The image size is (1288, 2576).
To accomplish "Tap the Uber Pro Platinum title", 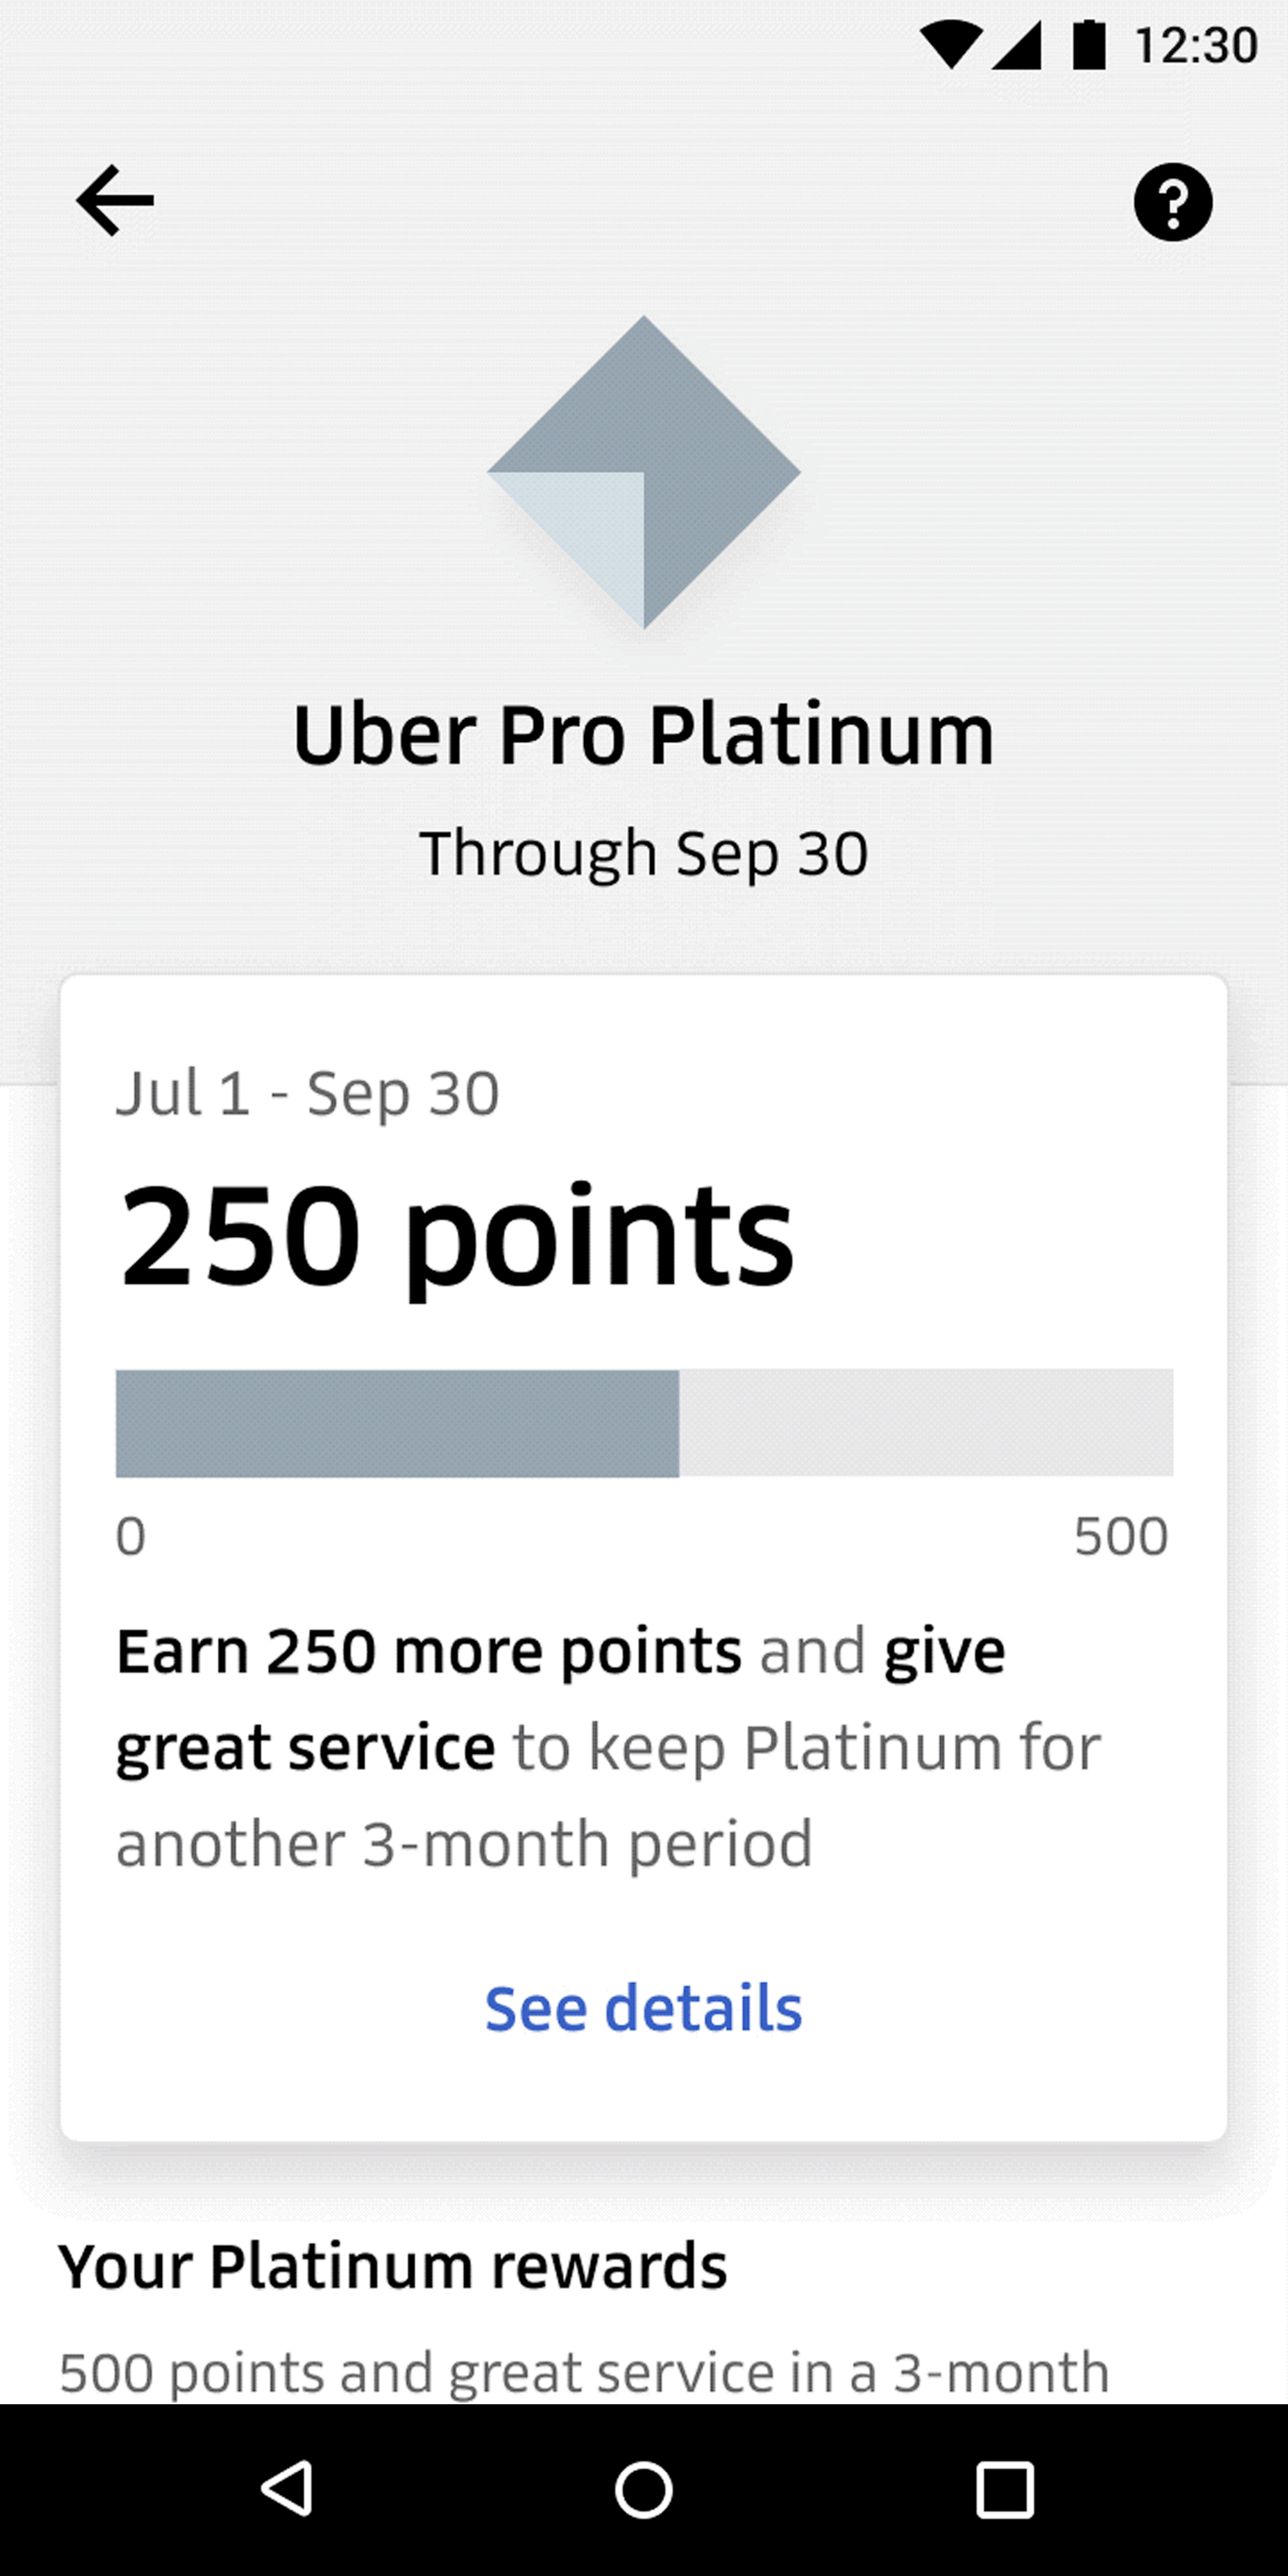I will click(x=644, y=735).
